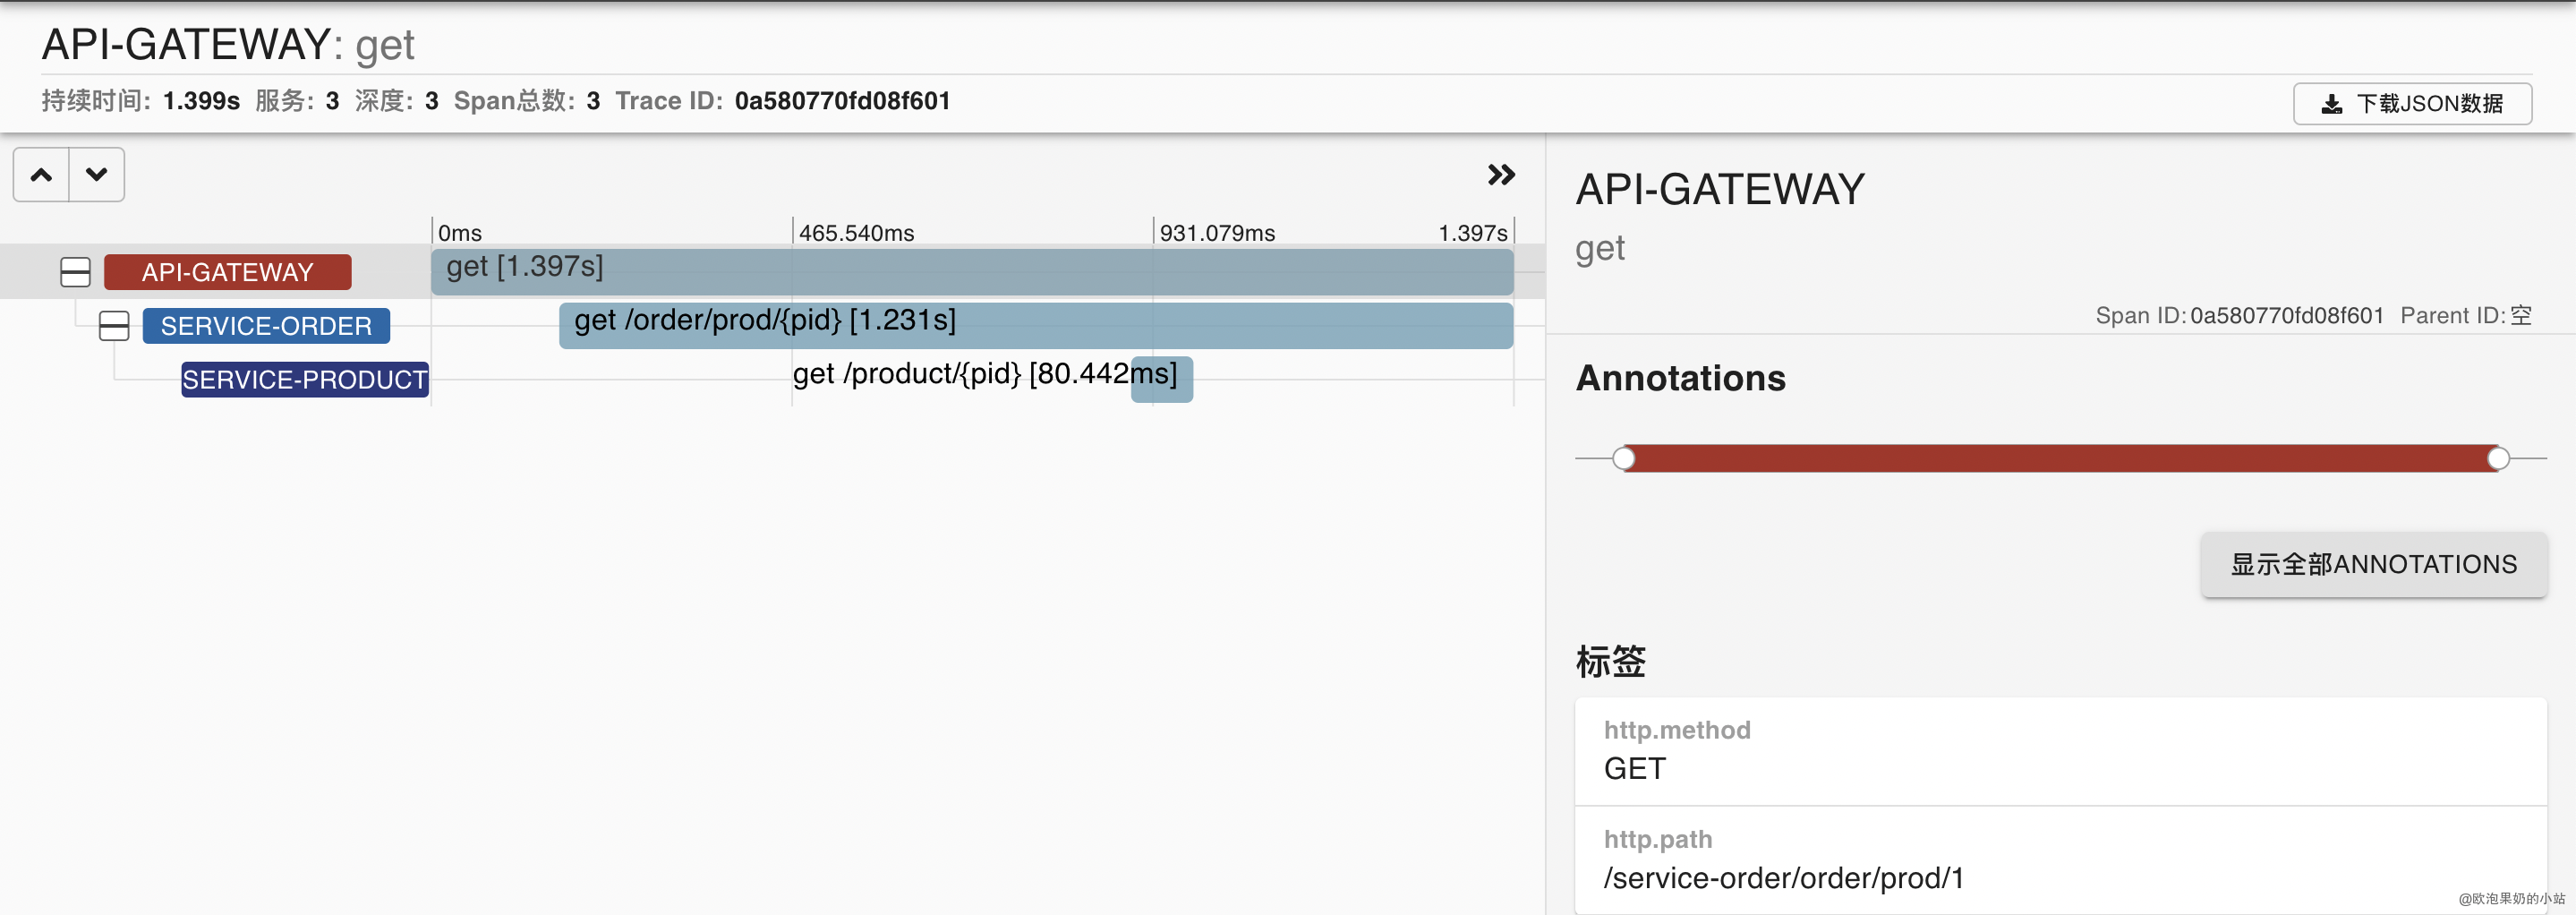Click the get /product/{pid} span bar
This screenshot has width=2576, height=915.
(x=1161, y=380)
